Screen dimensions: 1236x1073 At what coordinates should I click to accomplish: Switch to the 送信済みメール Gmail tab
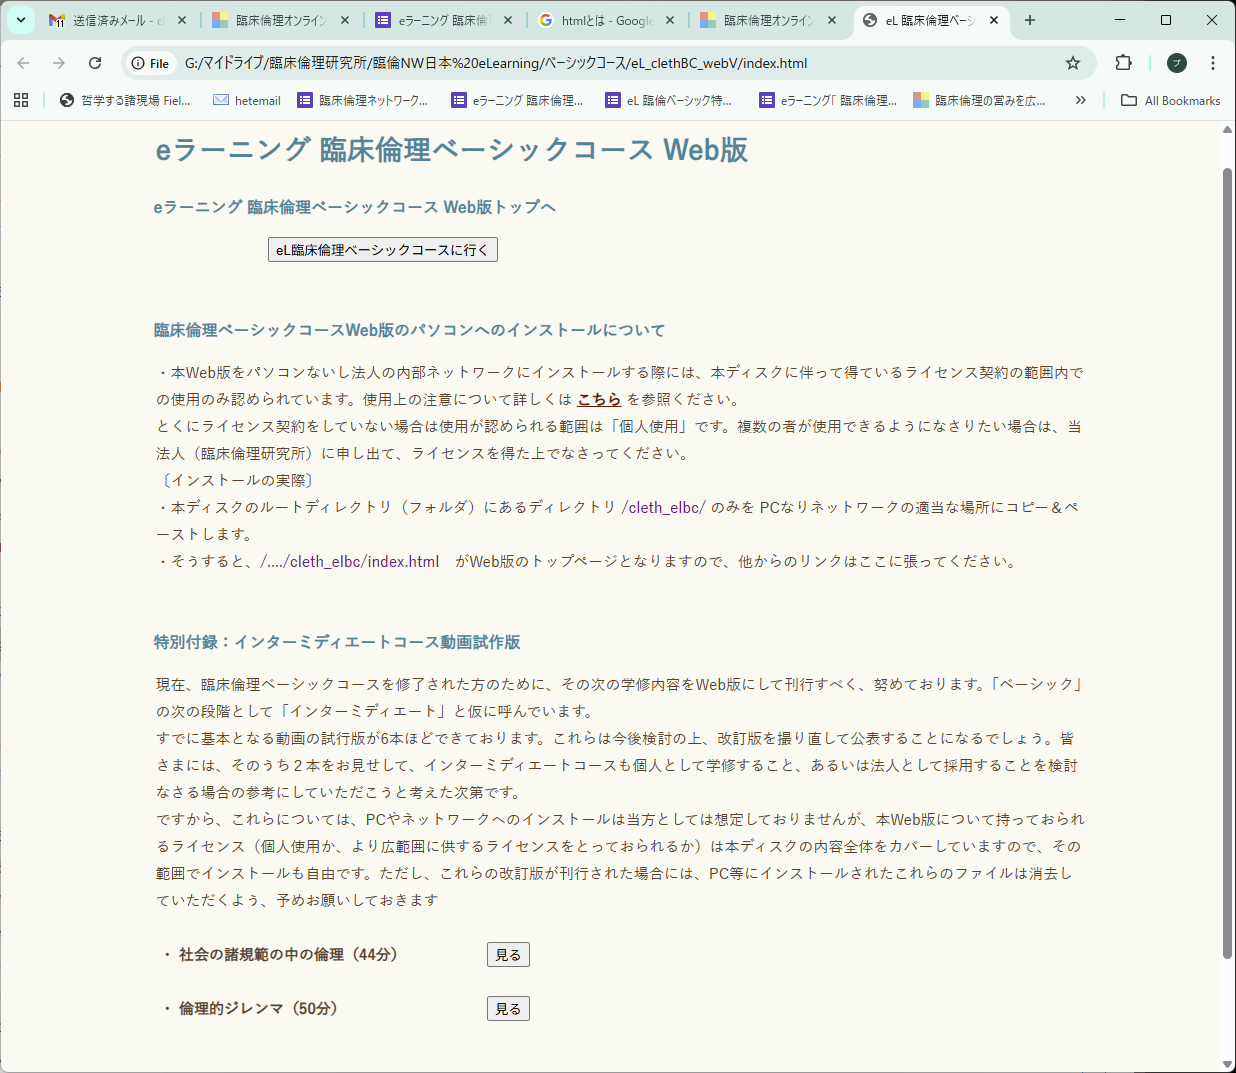tap(103, 18)
